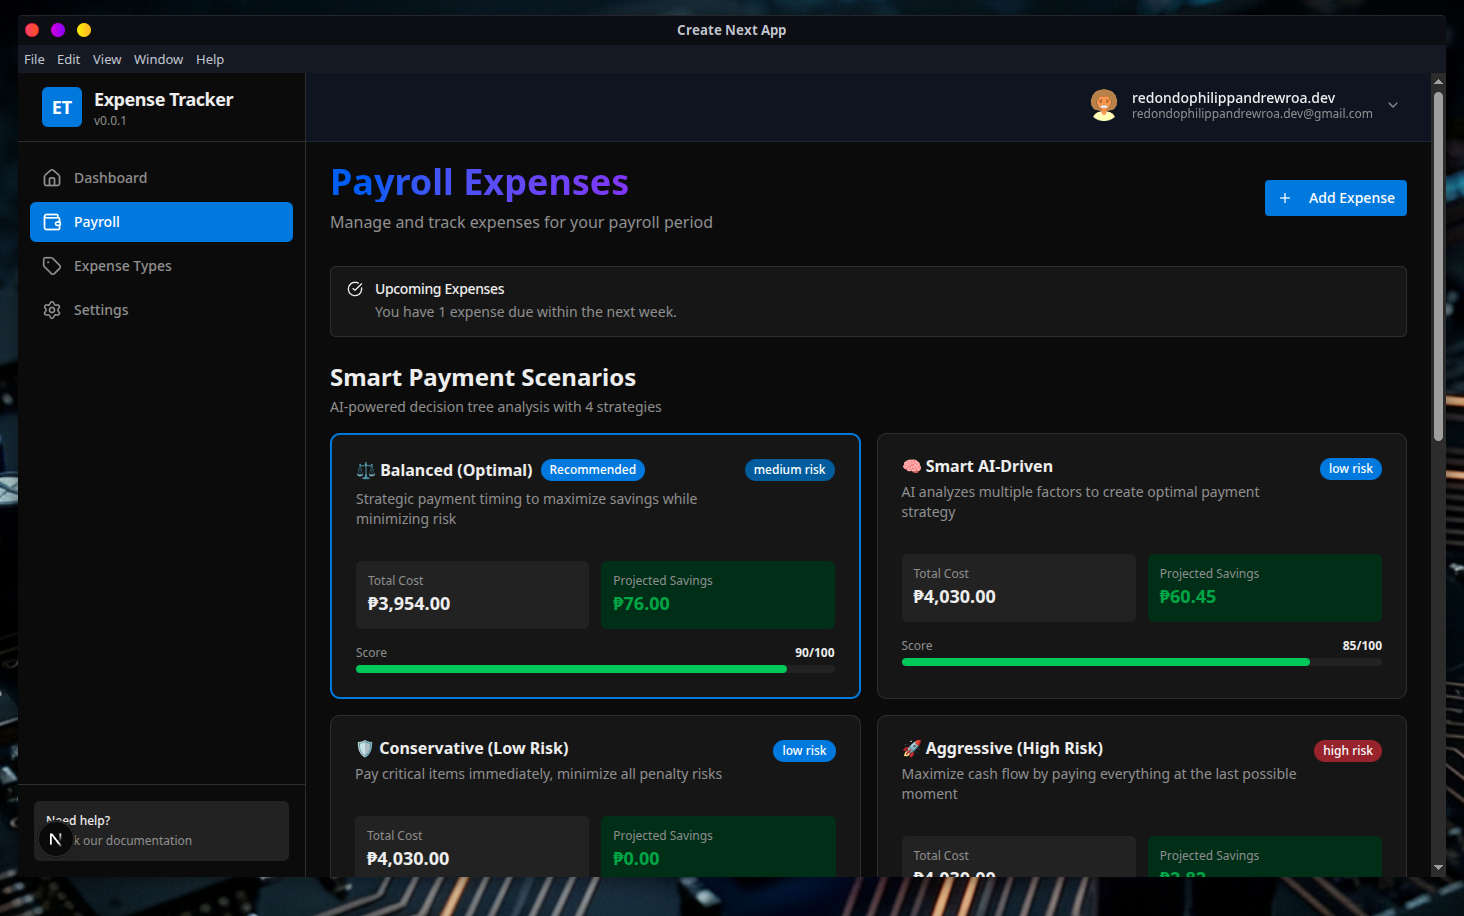Click the Smart Payment Scenarios heading
Viewport: 1464px width, 916px height.
click(x=483, y=378)
